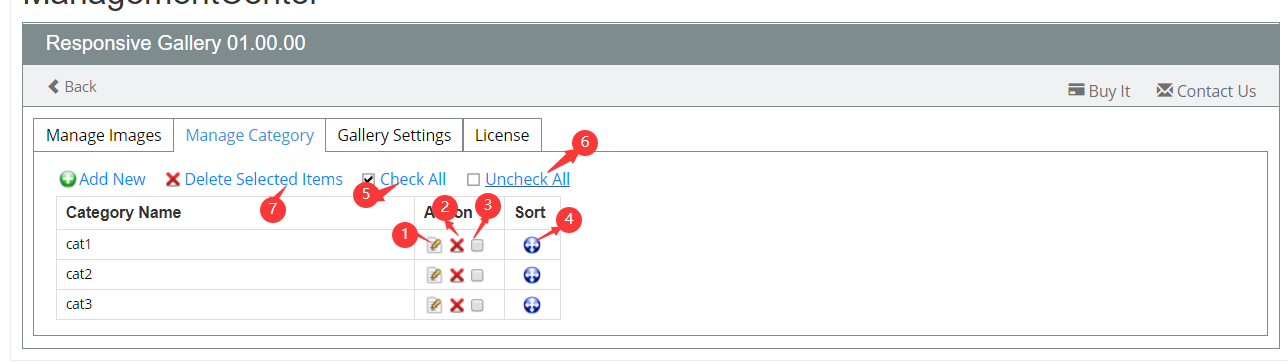
Task: Click the red delete X for cat1
Action: (x=457, y=245)
